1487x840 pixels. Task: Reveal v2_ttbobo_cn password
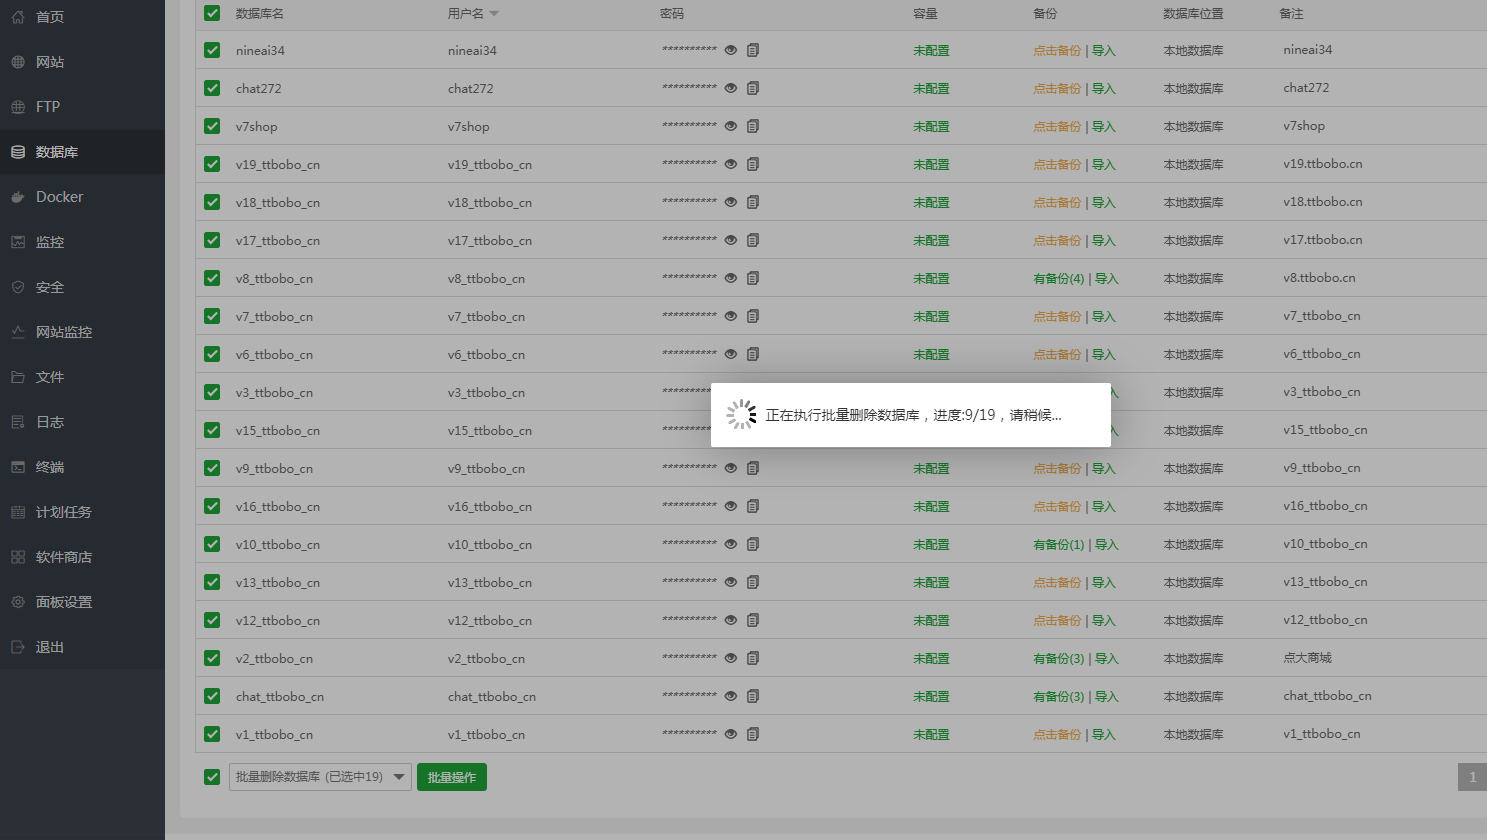tap(731, 658)
